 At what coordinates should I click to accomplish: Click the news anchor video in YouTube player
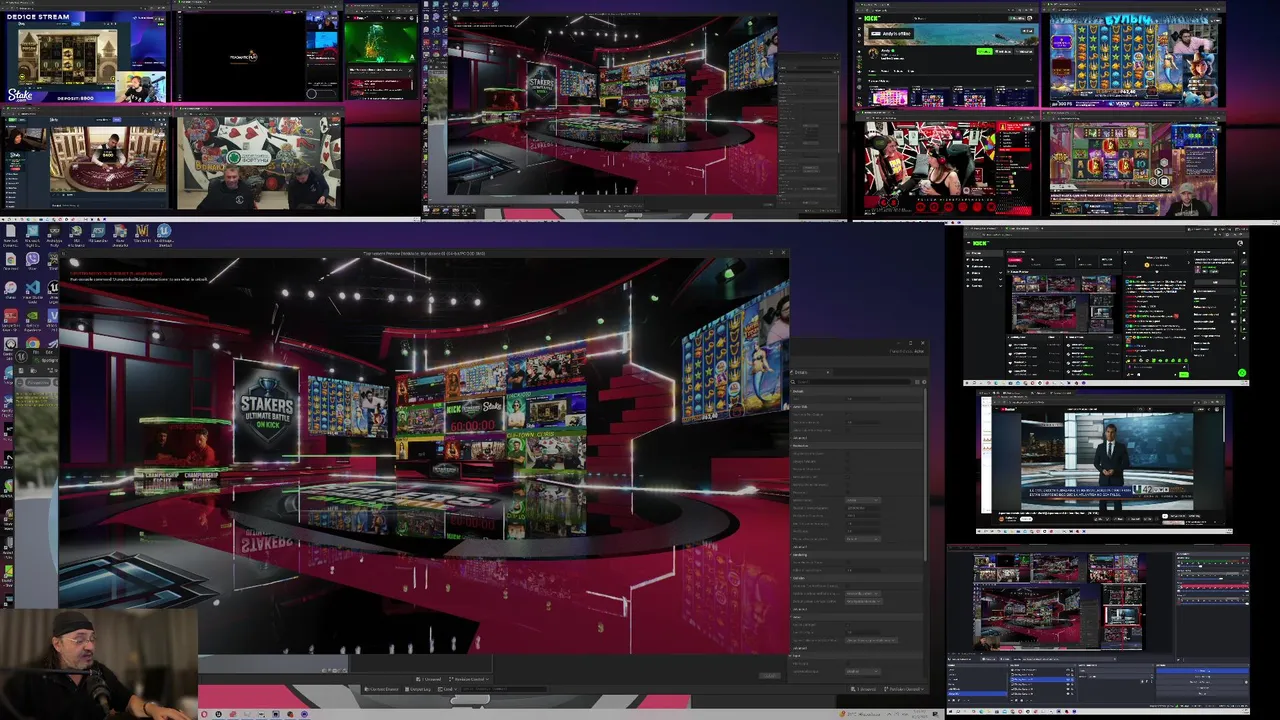(1107, 461)
